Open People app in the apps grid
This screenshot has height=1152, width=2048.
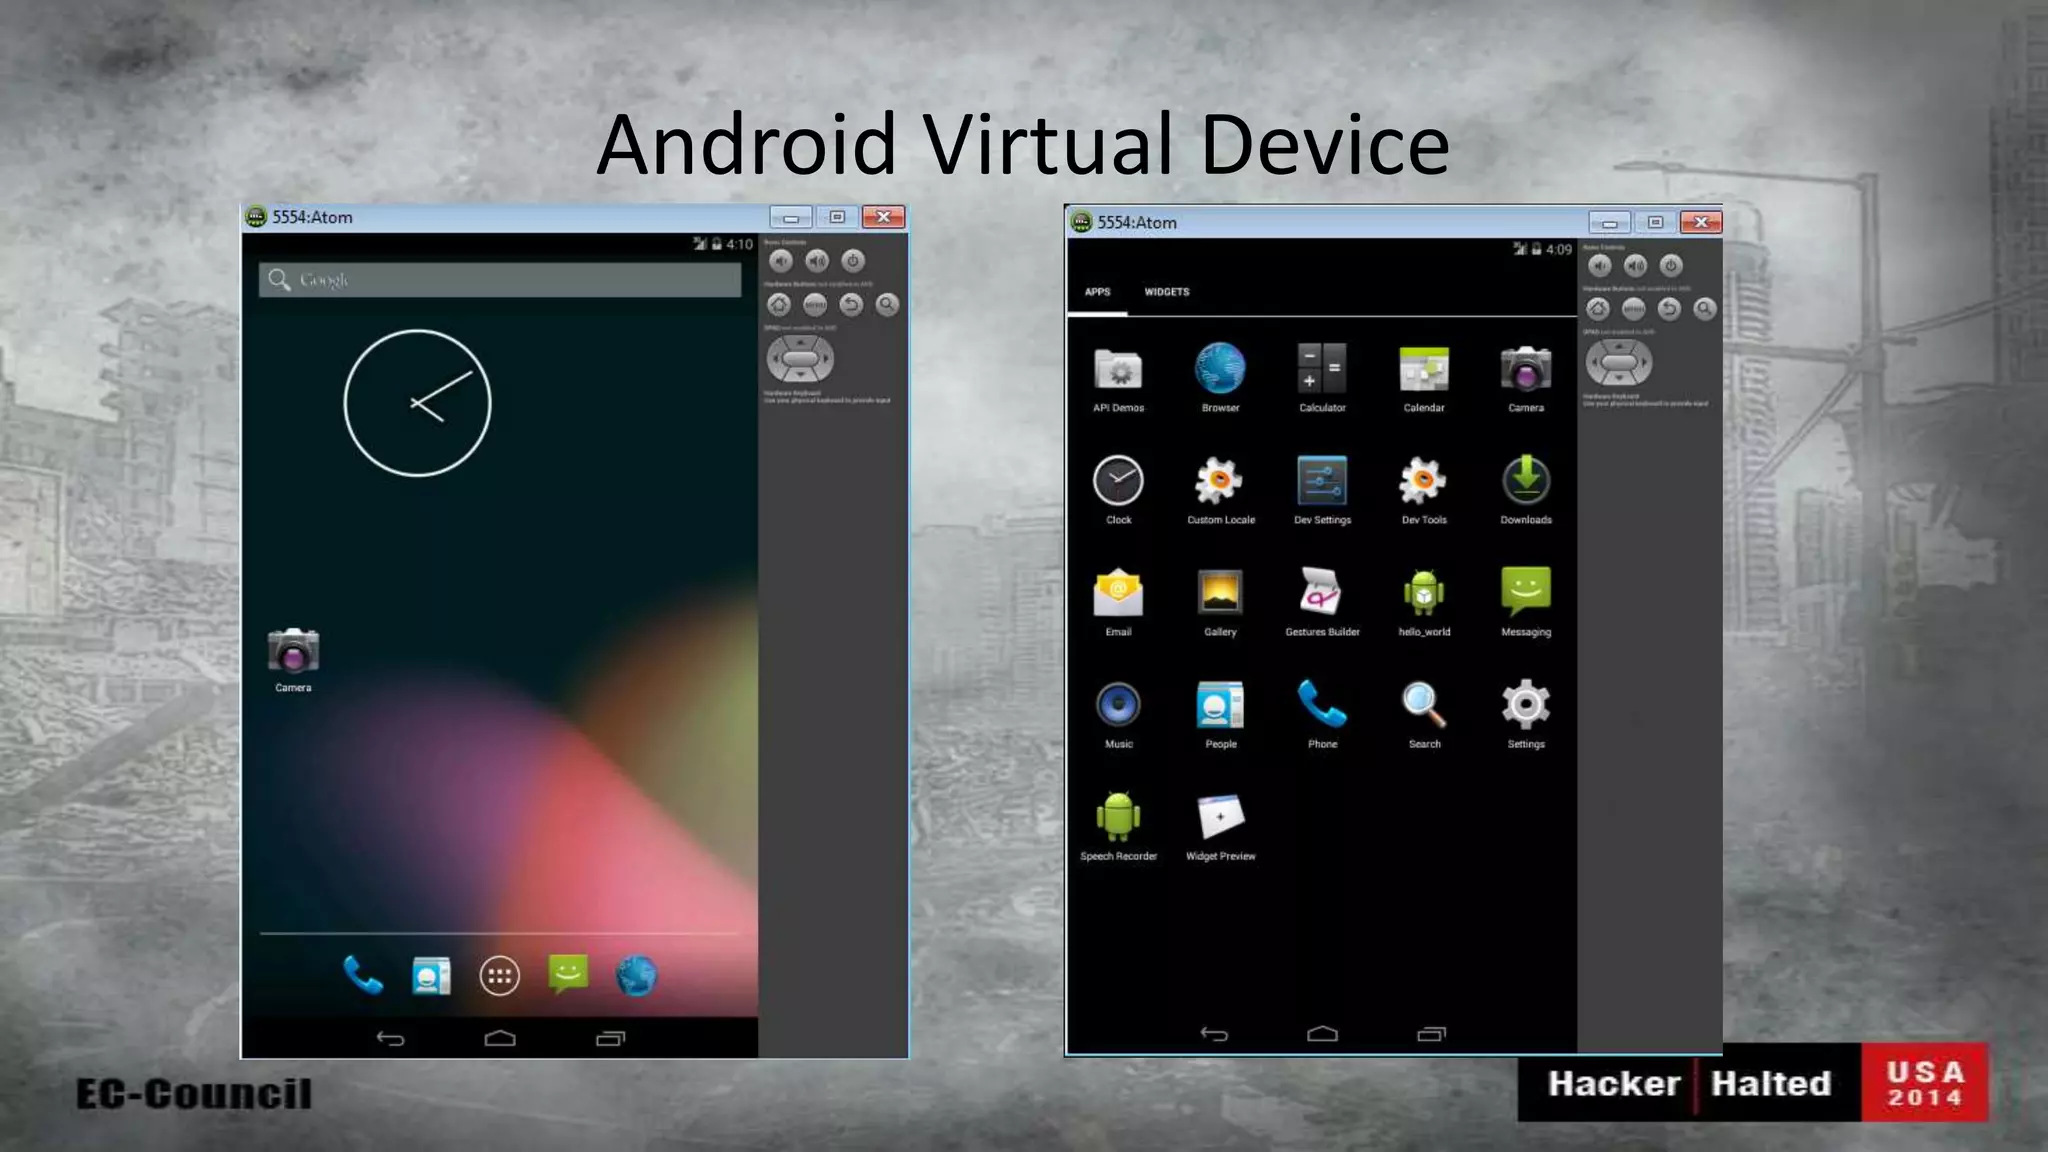1220,715
